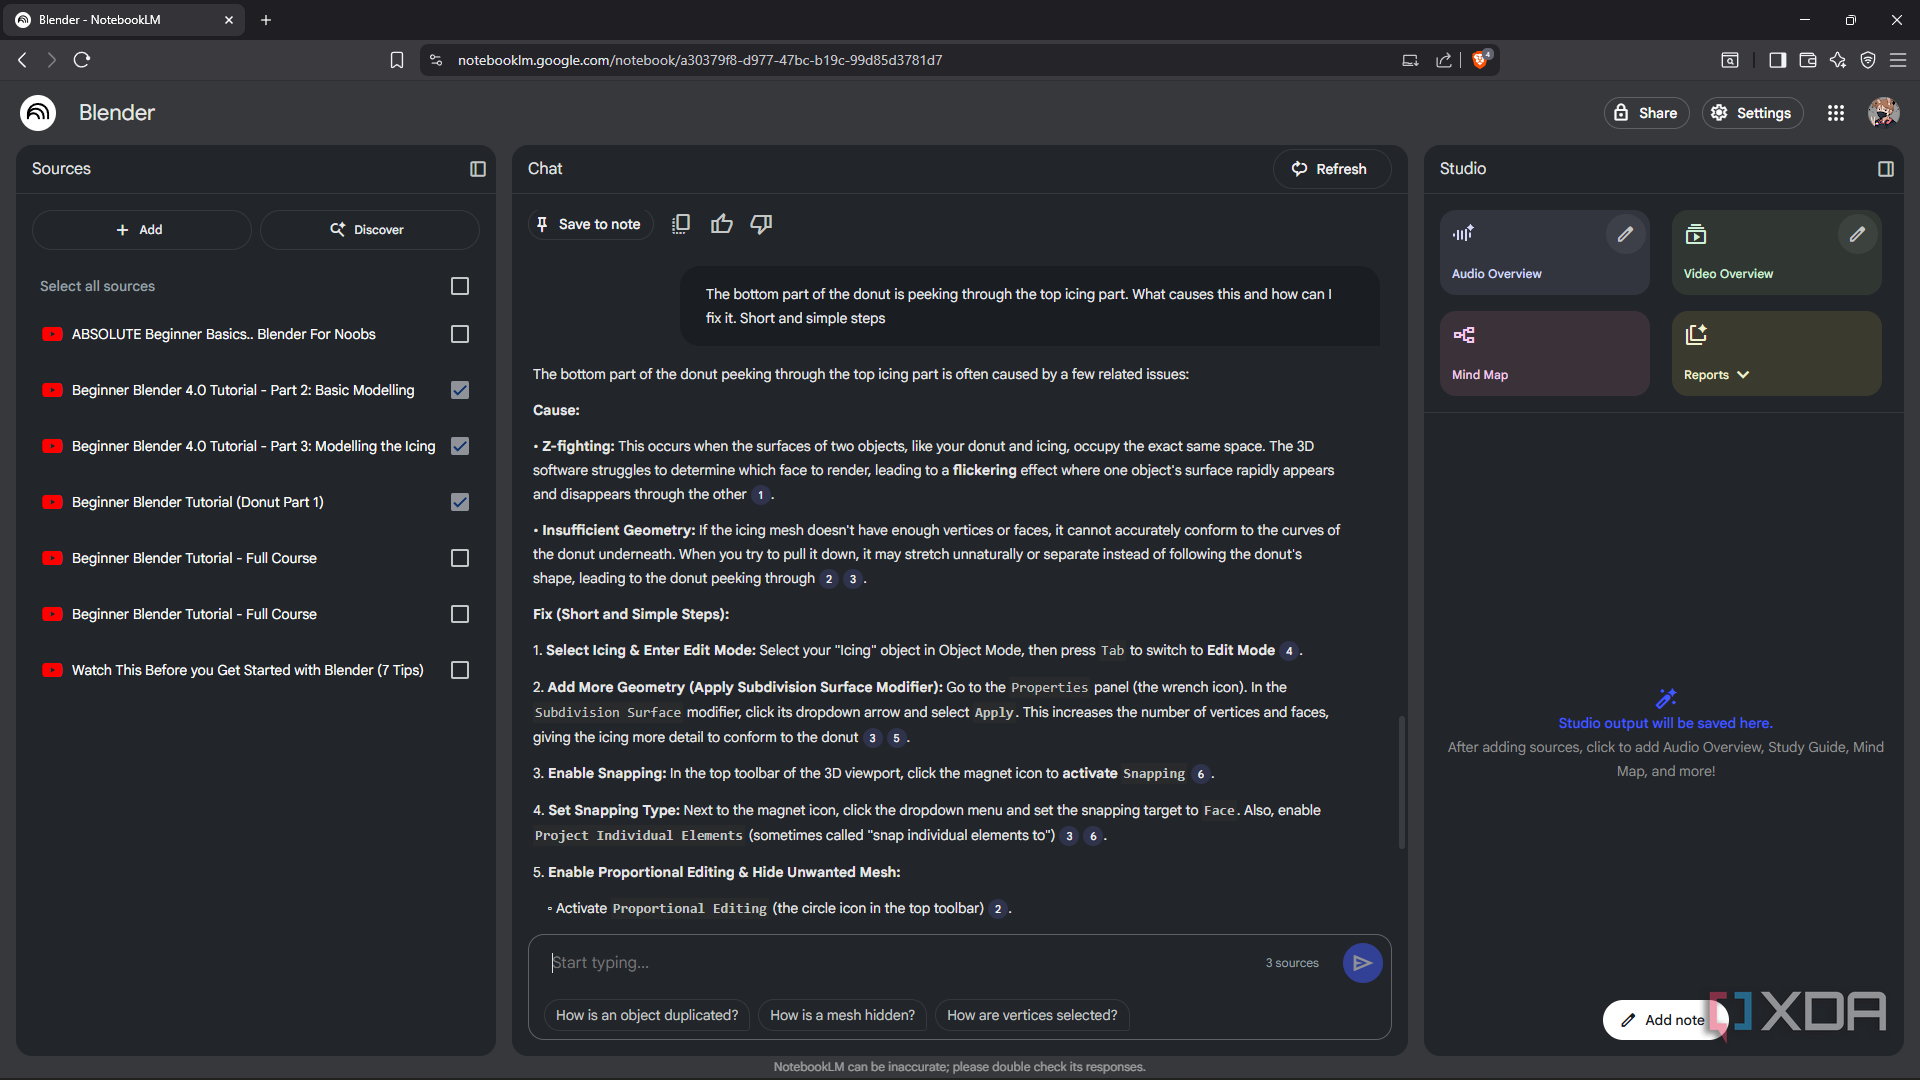Refresh the chat

1331,169
